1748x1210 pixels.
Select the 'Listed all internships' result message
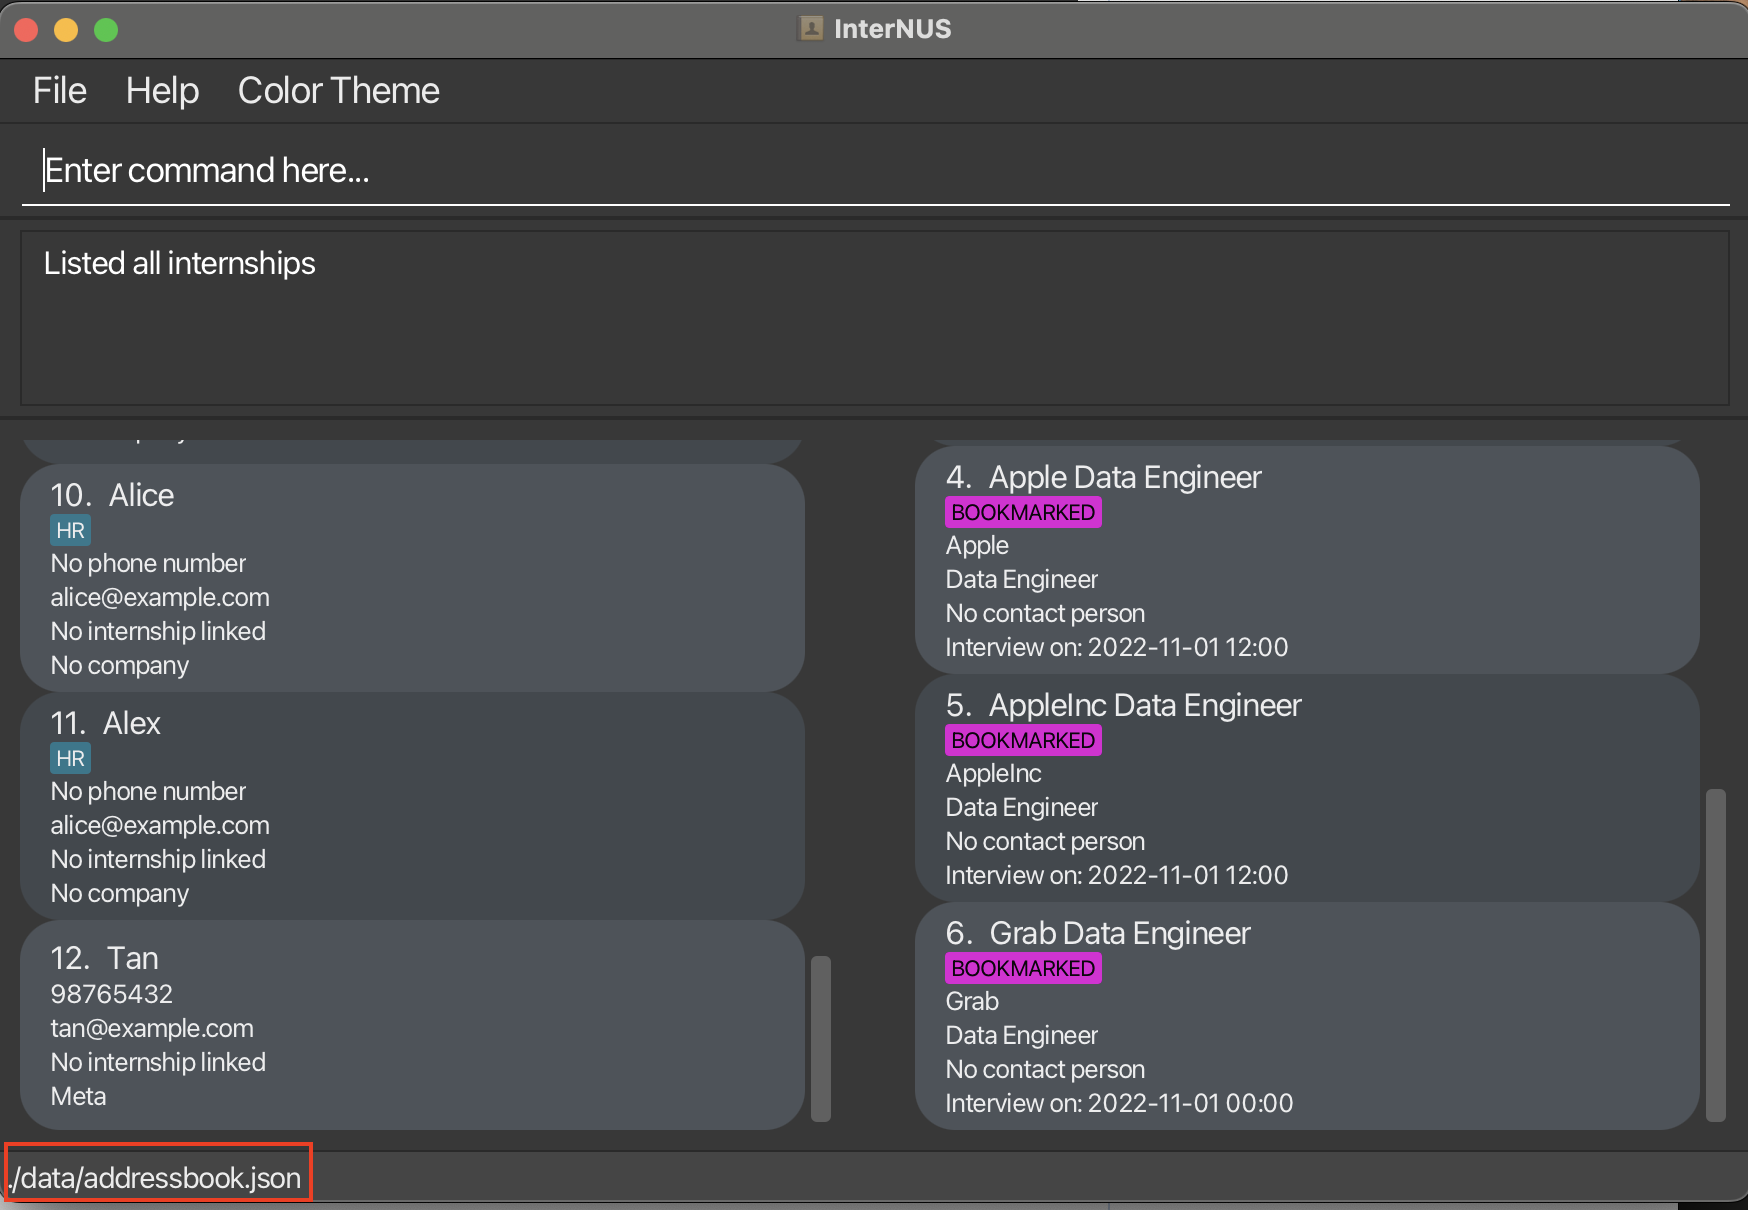coord(180,263)
